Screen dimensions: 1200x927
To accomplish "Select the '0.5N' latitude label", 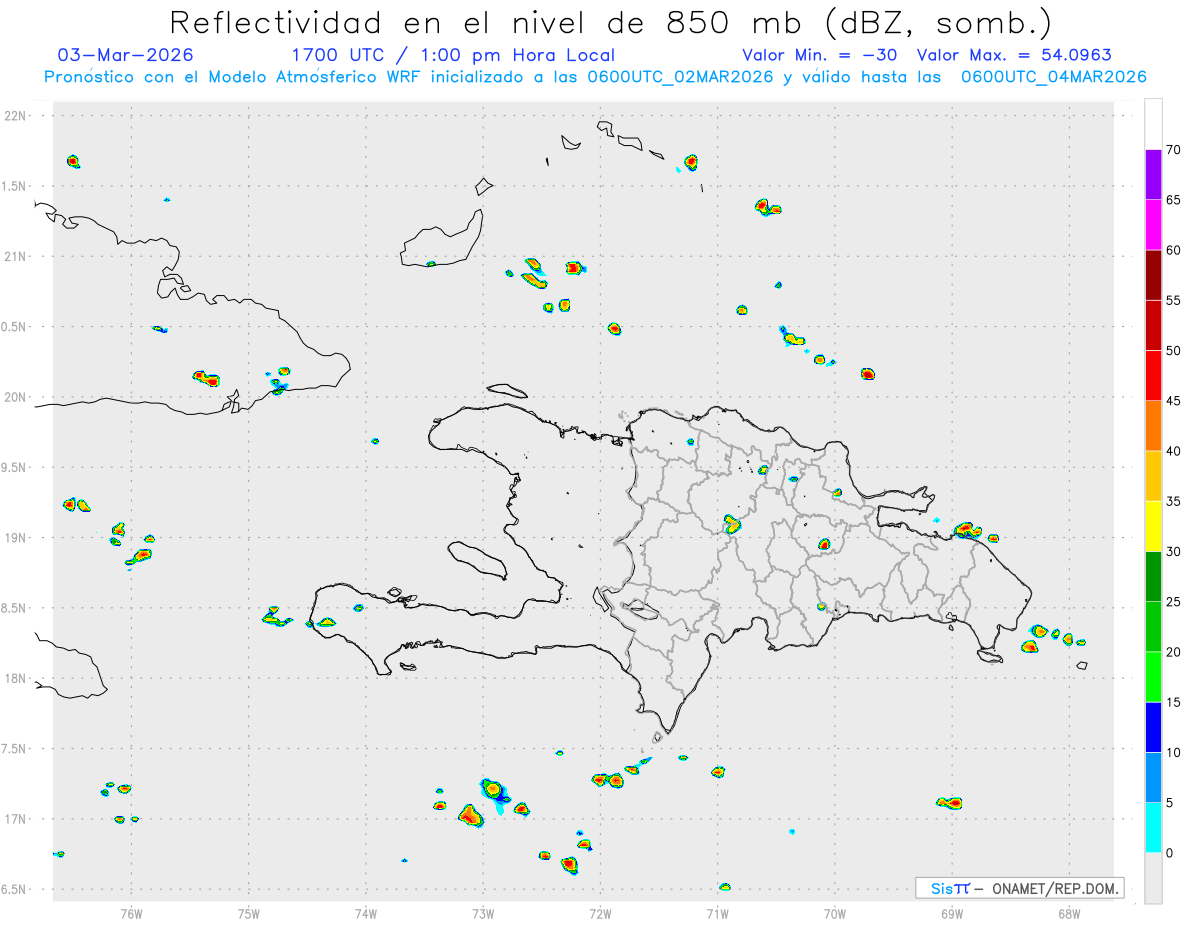I will (x=15, y=327).
